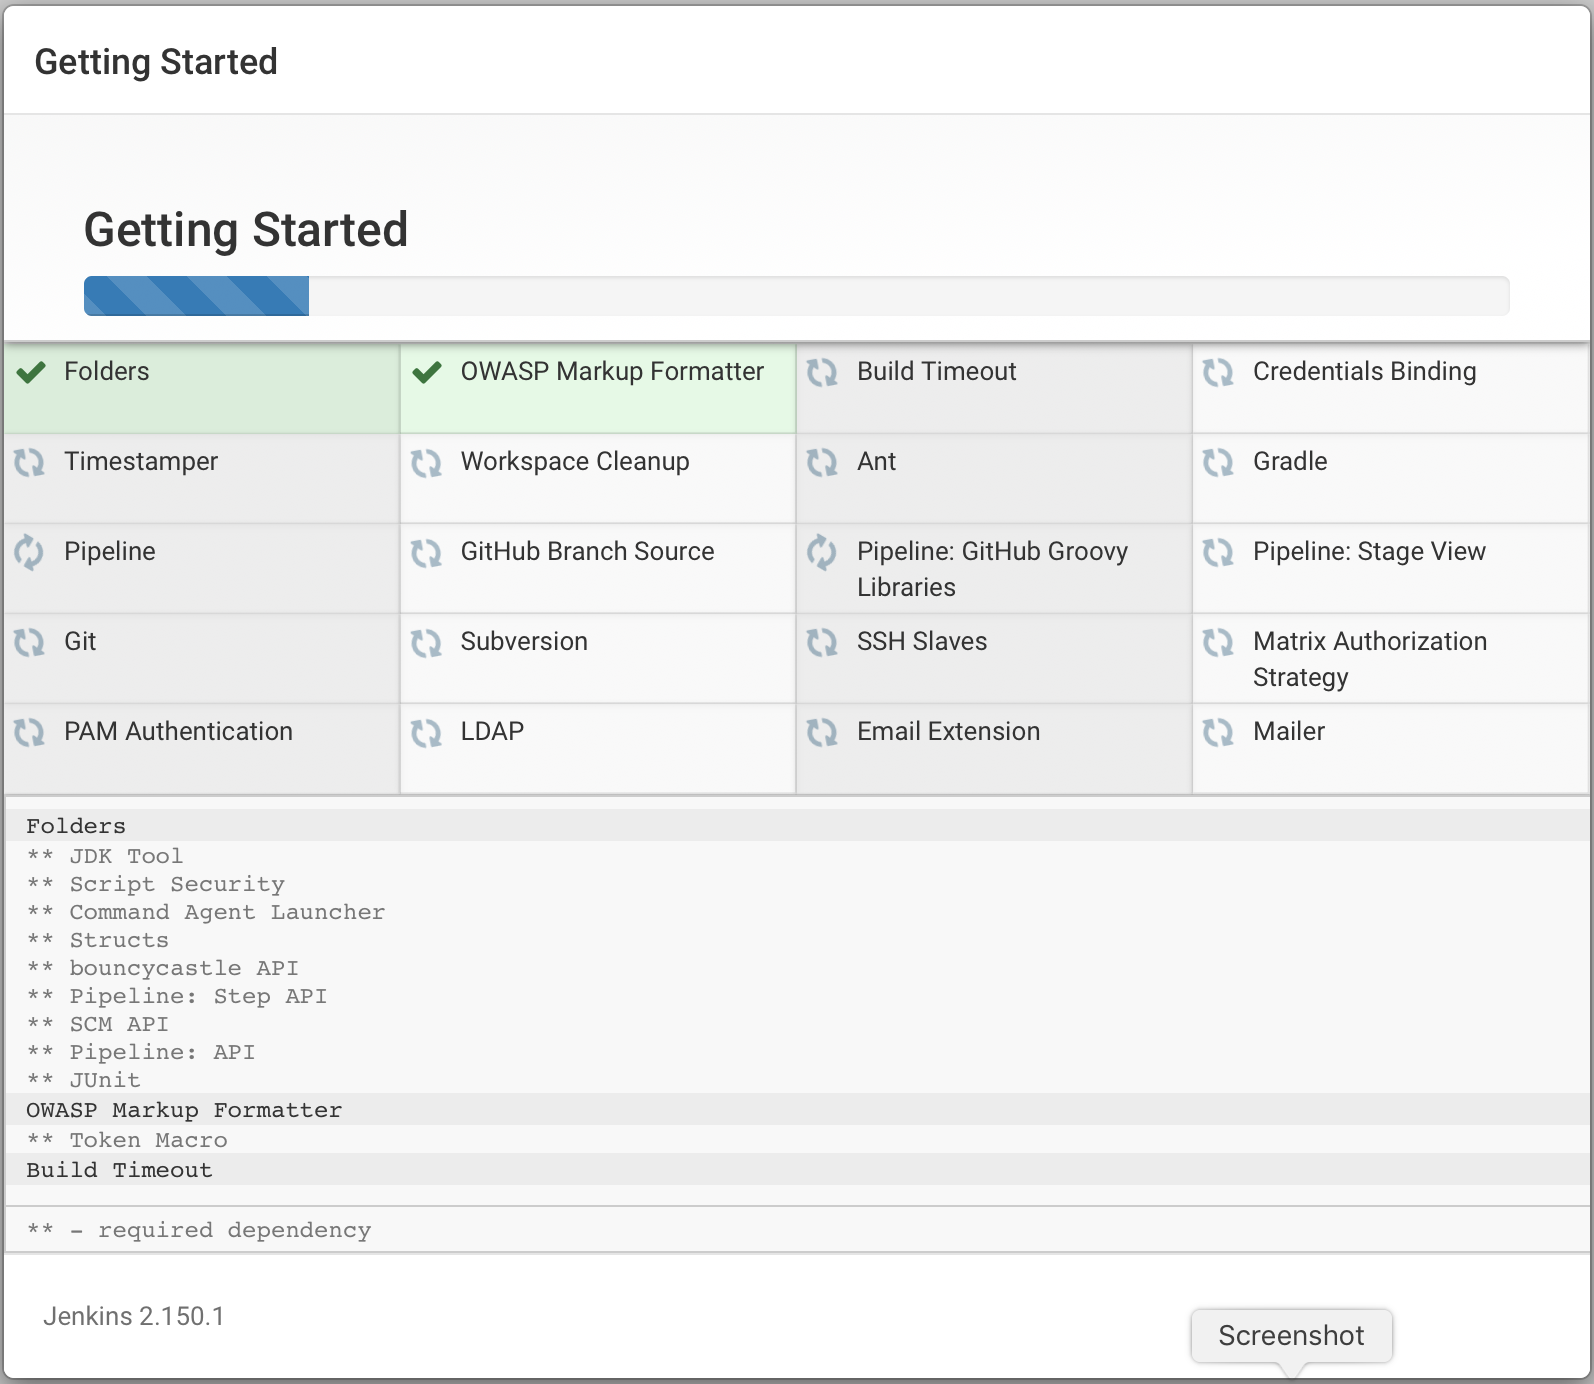Click the pending icon beside Git
Image resolution: width=1594 pixels, height=1384 pixels.
pyautogui.click(x=30, y=642)
